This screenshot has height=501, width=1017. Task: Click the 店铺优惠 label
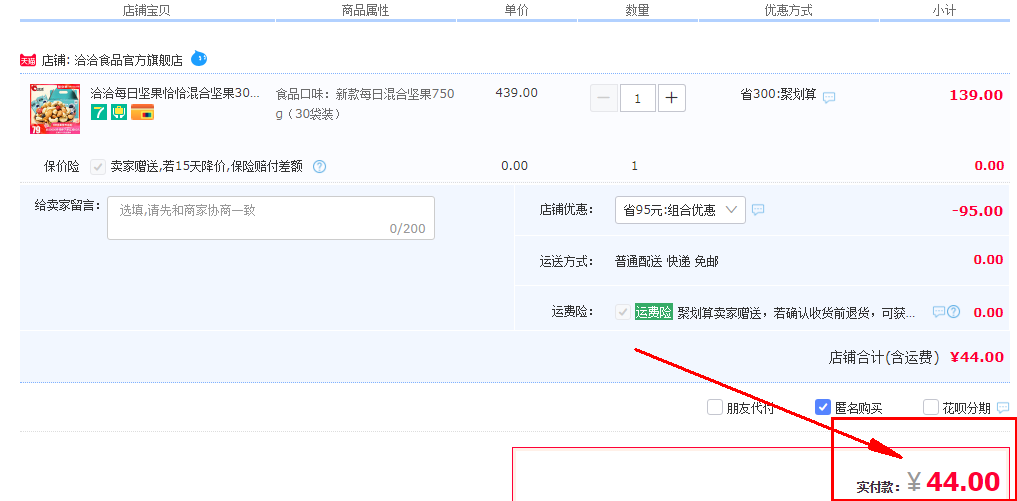566,210
